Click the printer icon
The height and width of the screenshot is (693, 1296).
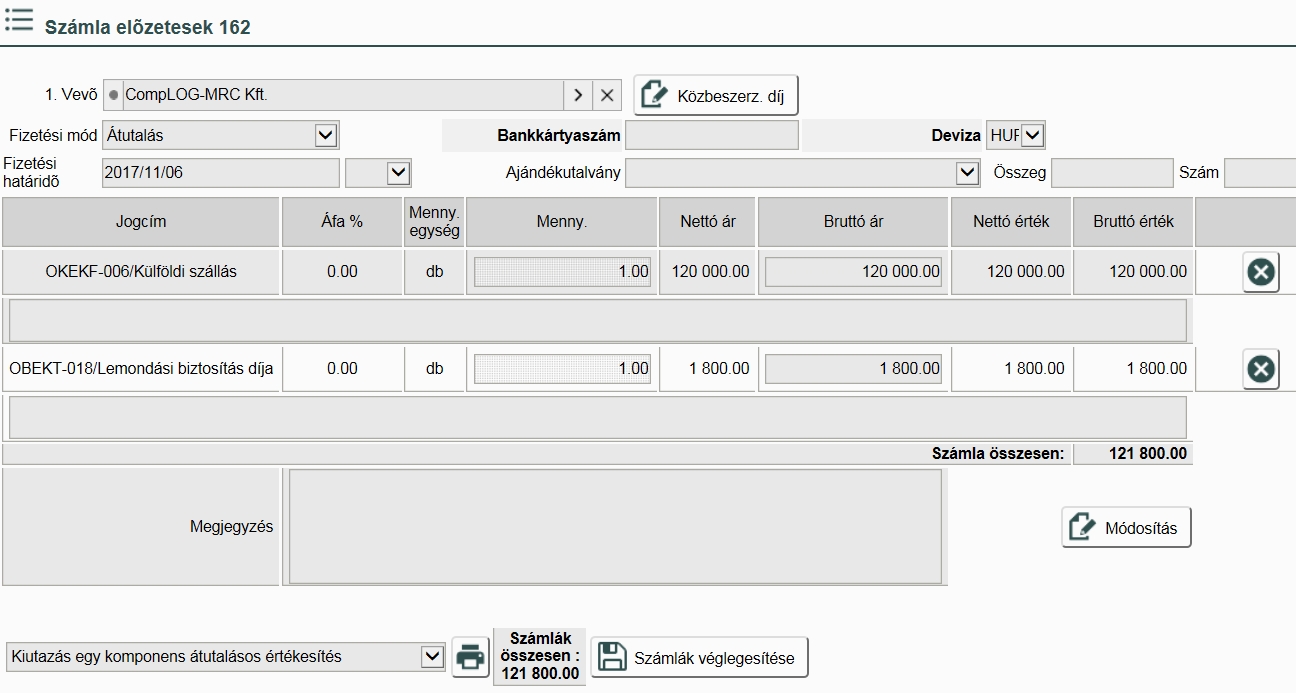468,657
